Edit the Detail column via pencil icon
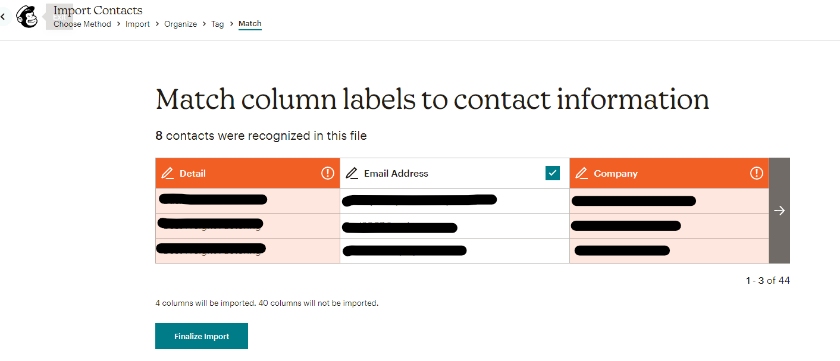Viewport: 840px width, 361px height. pos(168,174)
